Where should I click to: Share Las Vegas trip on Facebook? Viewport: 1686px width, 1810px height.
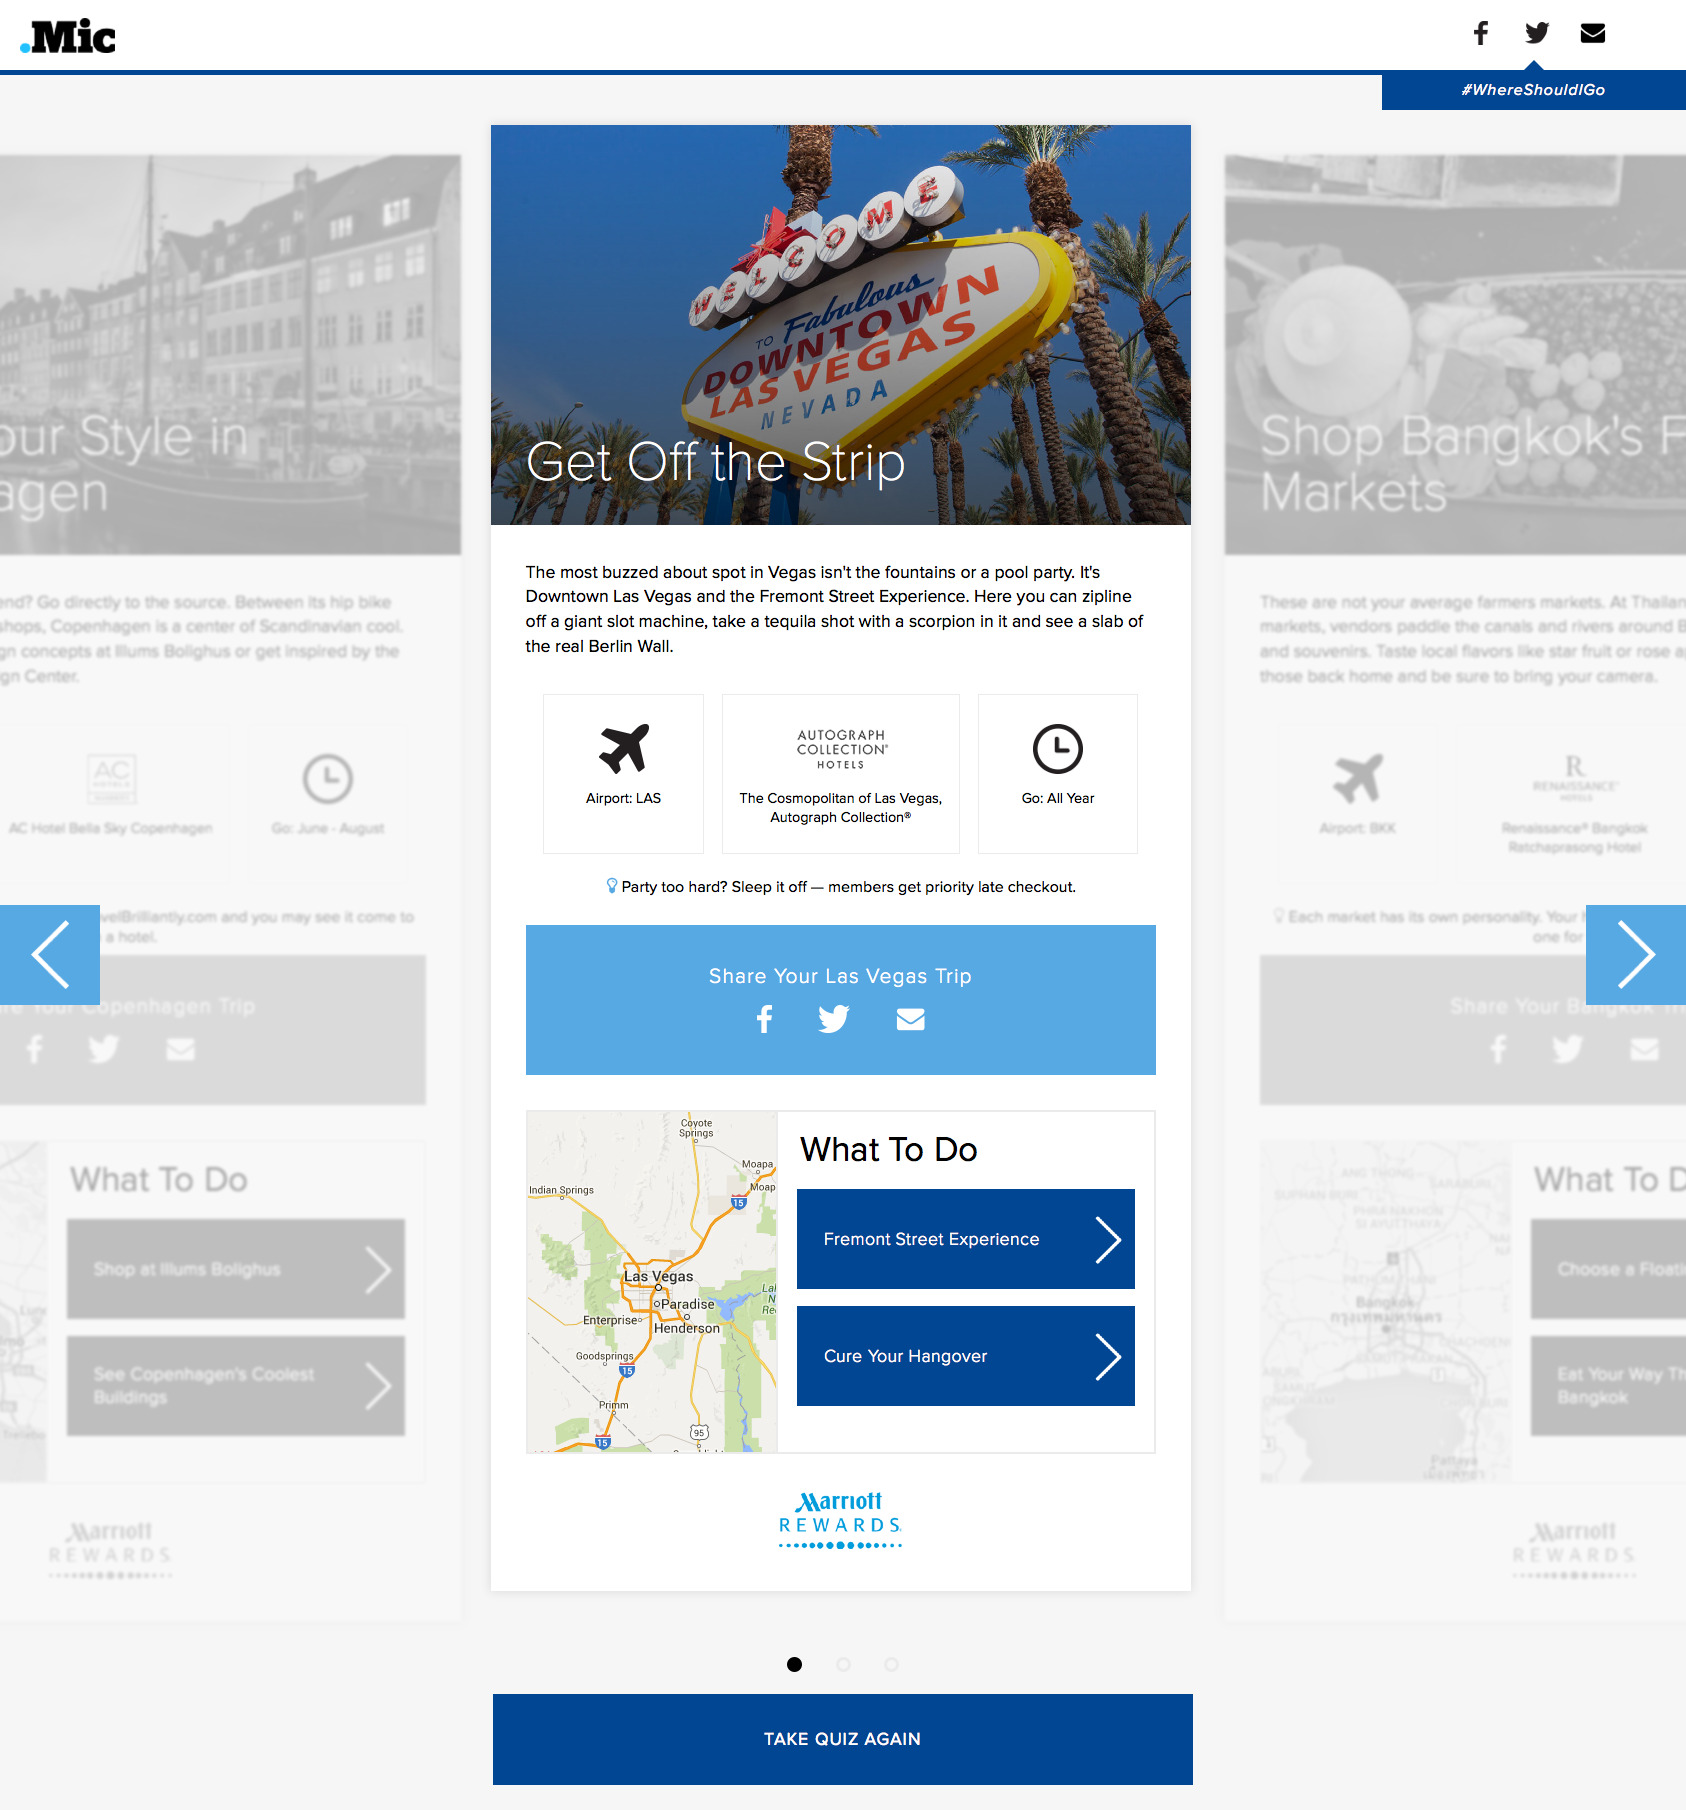coord(765,1019)
